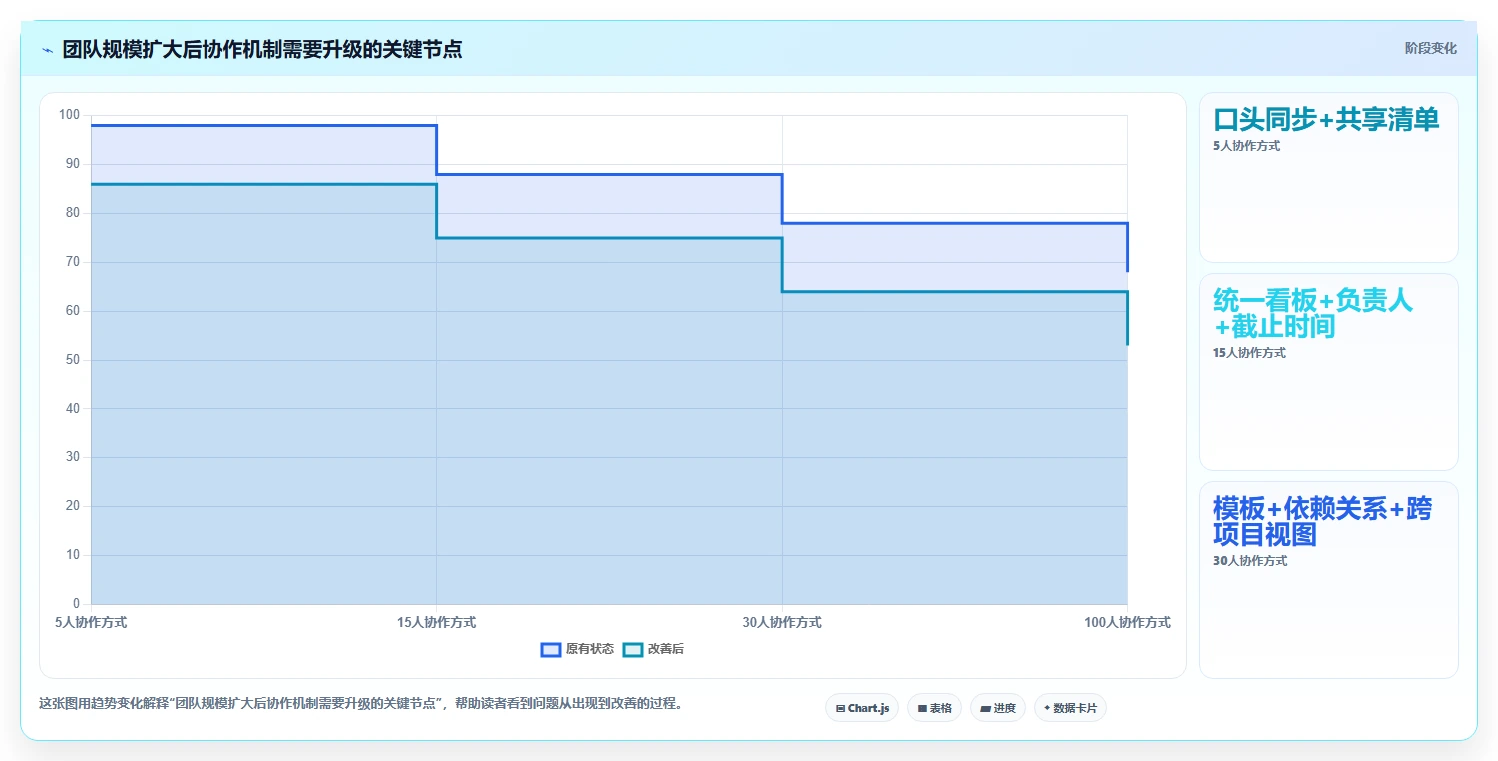This screenshot has height=761, width=1498.
Task: Toggle the 原有状态 legend item
Action: (x=577, y=649)
